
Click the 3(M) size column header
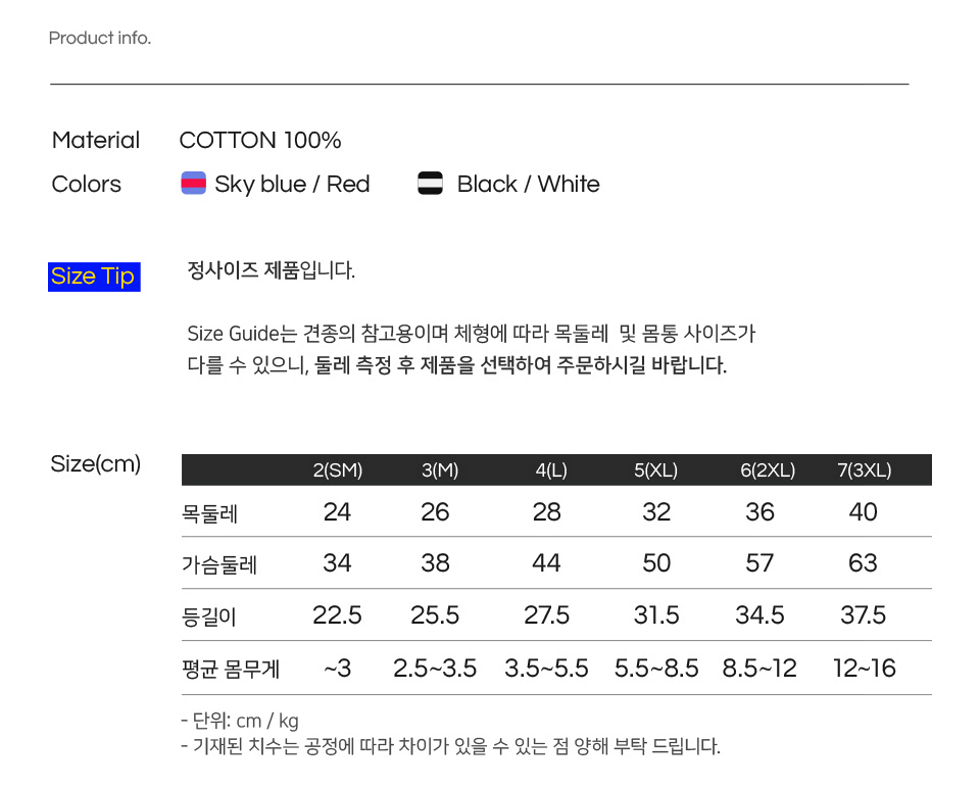[440, 470]
